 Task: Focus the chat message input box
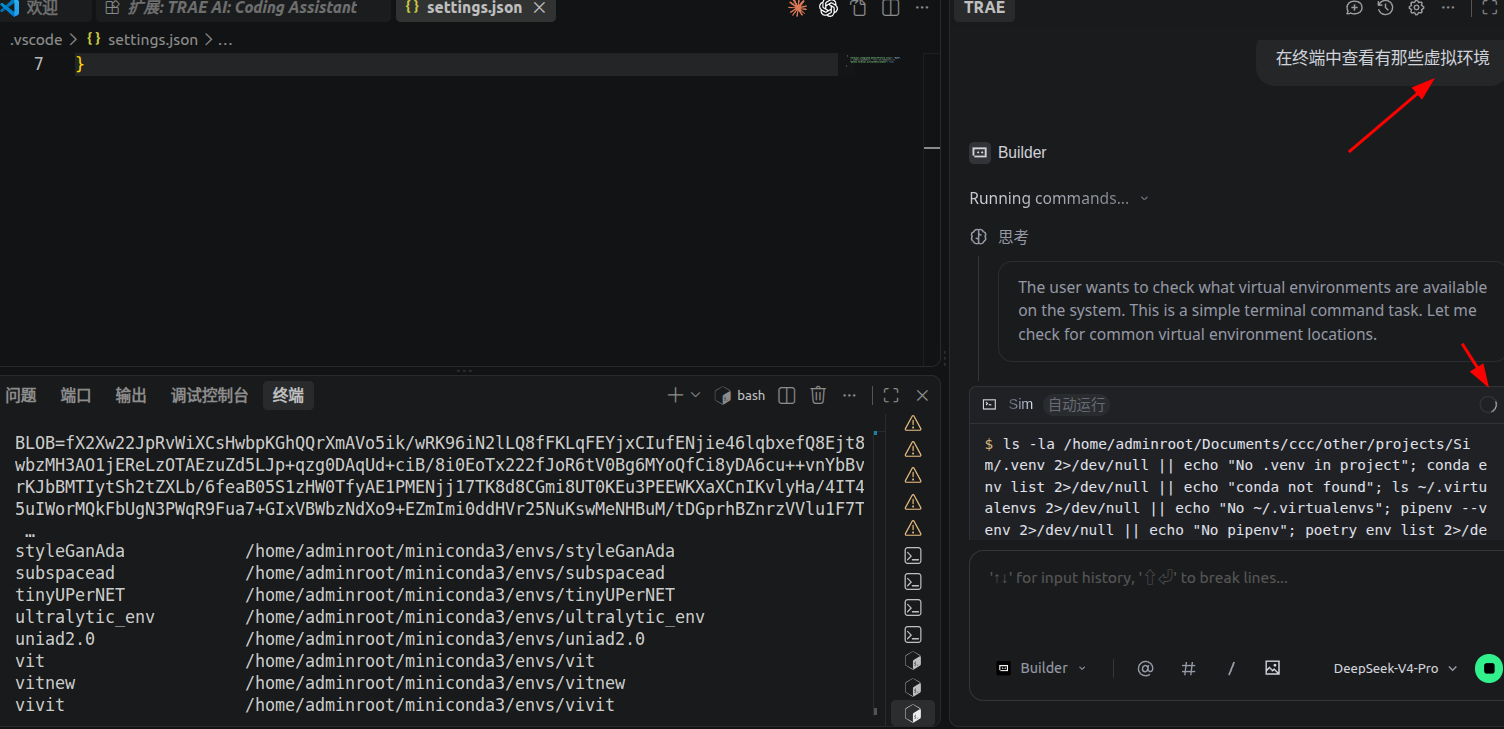(x=1236, y=578)
